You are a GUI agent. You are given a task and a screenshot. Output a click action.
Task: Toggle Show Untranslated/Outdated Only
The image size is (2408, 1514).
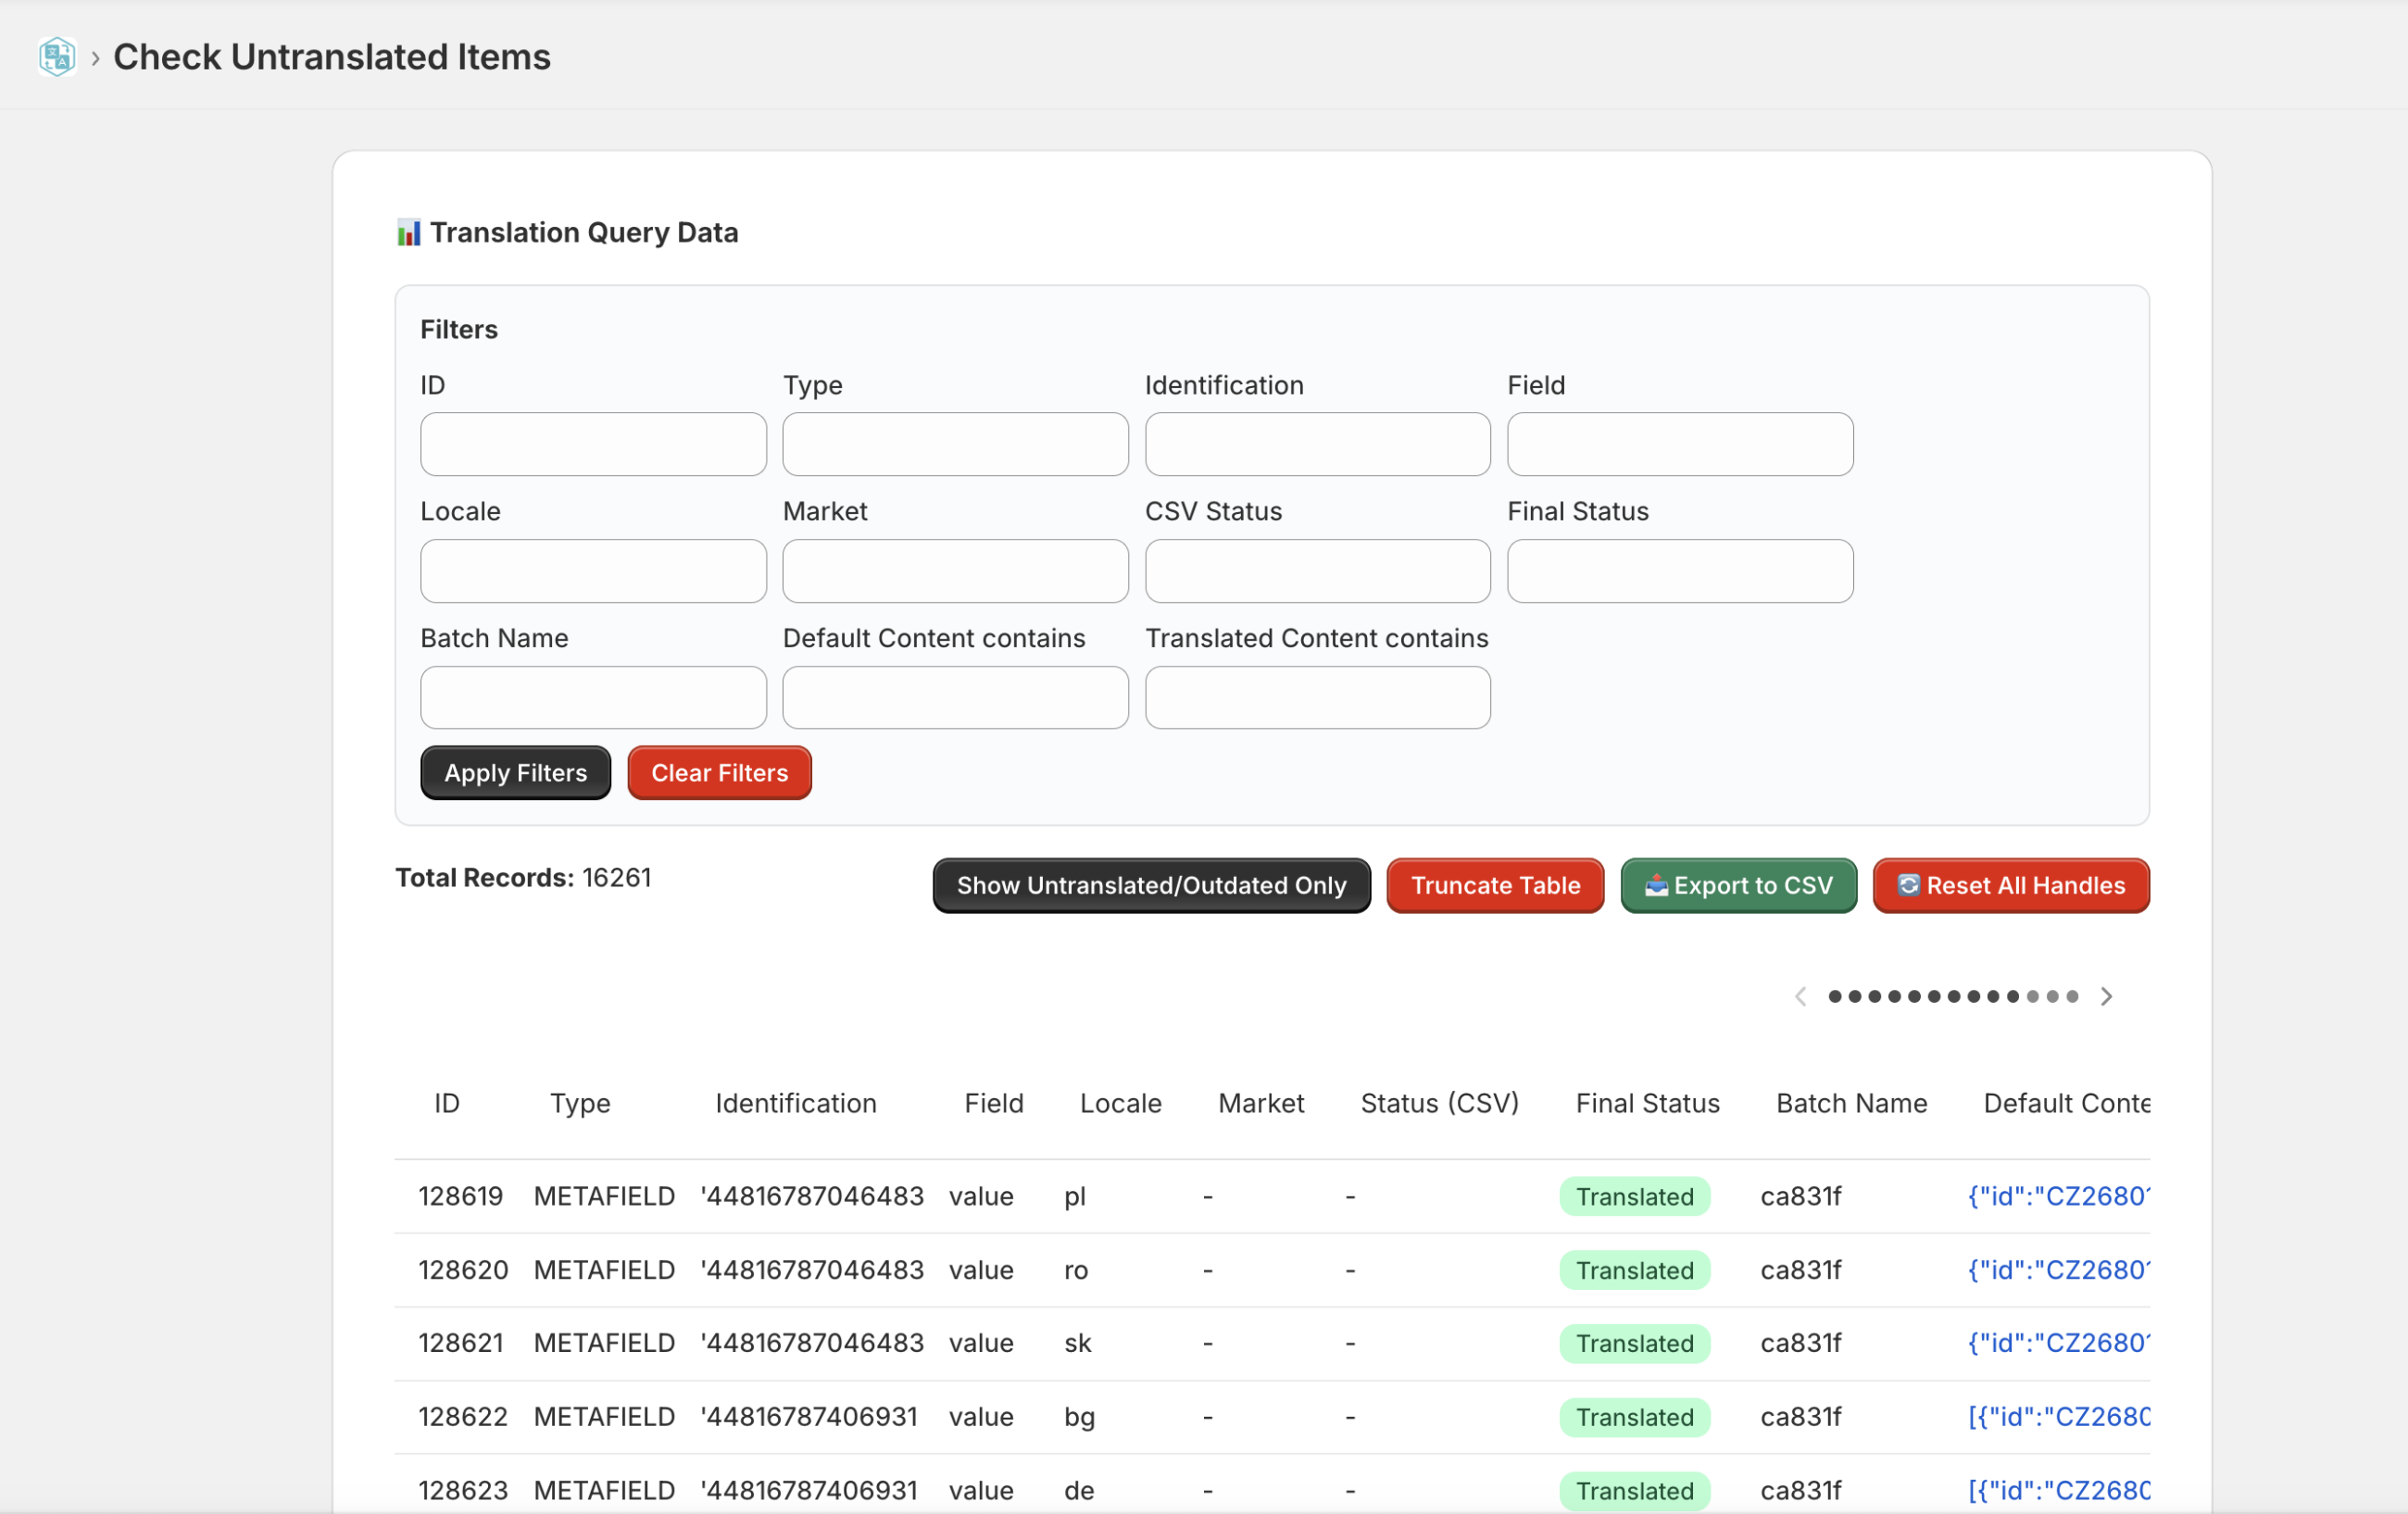(x=1151, y=886)
